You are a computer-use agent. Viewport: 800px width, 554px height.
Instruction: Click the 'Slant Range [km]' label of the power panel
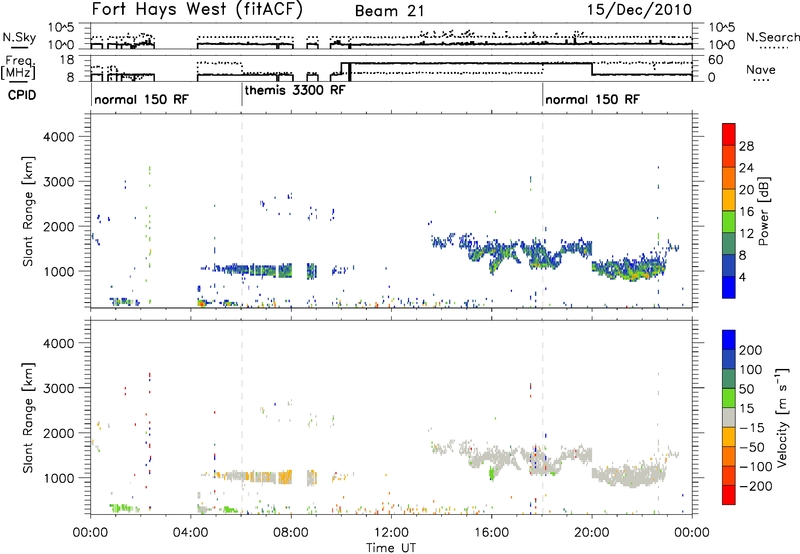[x=28, y=211]
